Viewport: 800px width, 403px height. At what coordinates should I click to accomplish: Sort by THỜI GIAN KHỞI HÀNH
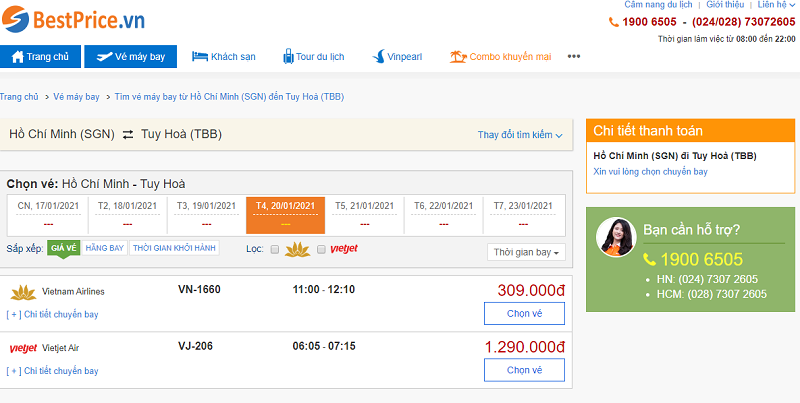(x=174, y=248)
